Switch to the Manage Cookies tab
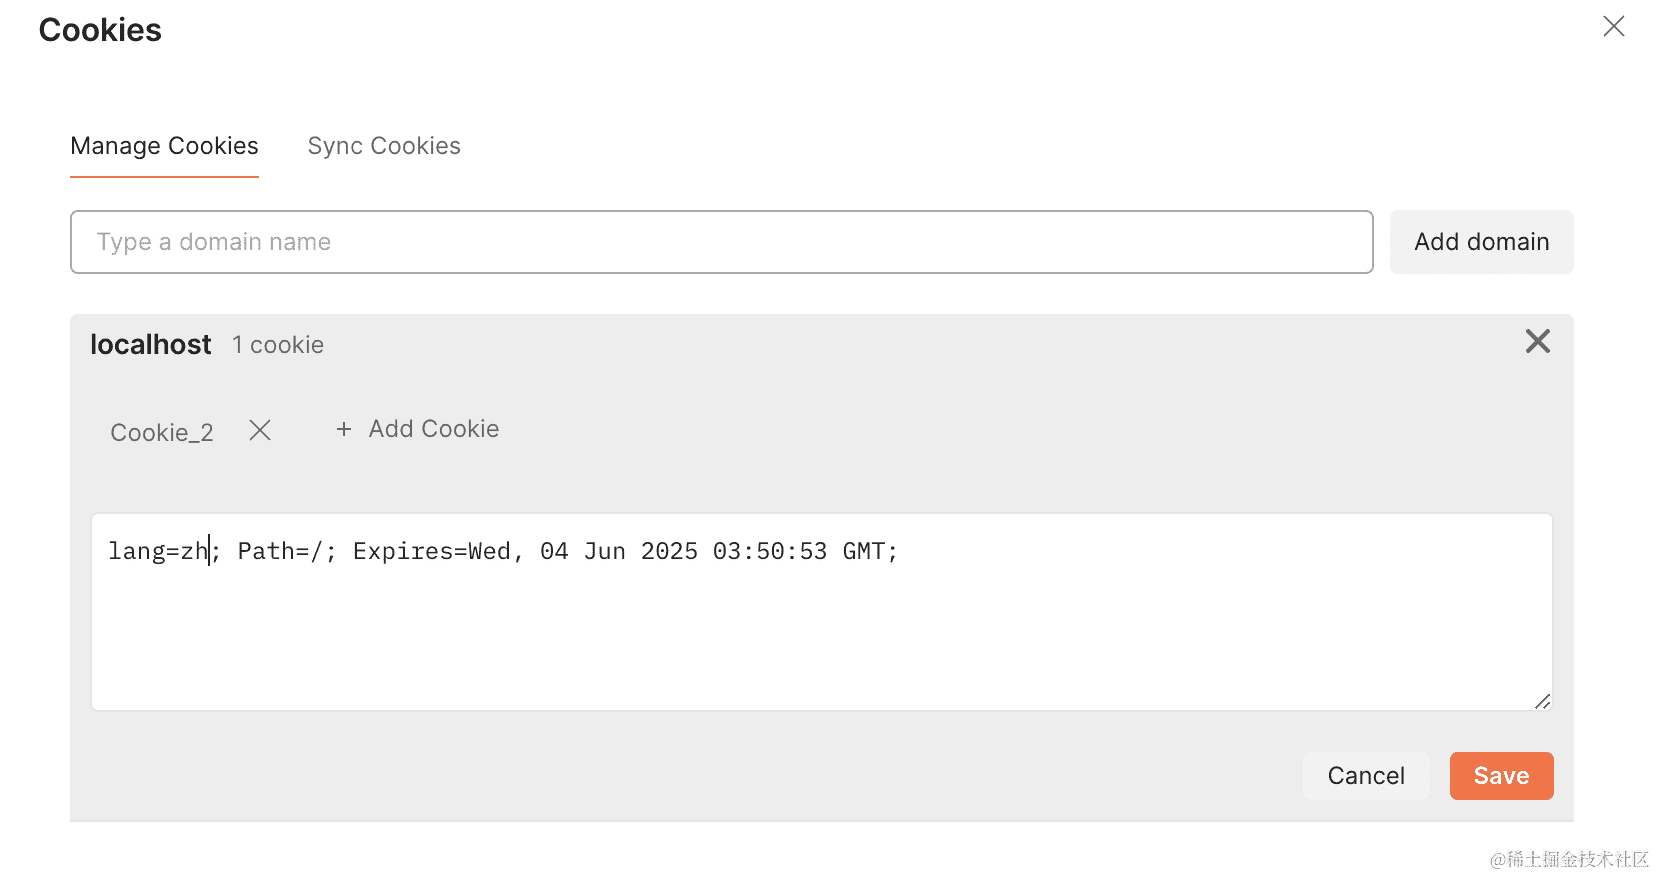 pos(164,146)
